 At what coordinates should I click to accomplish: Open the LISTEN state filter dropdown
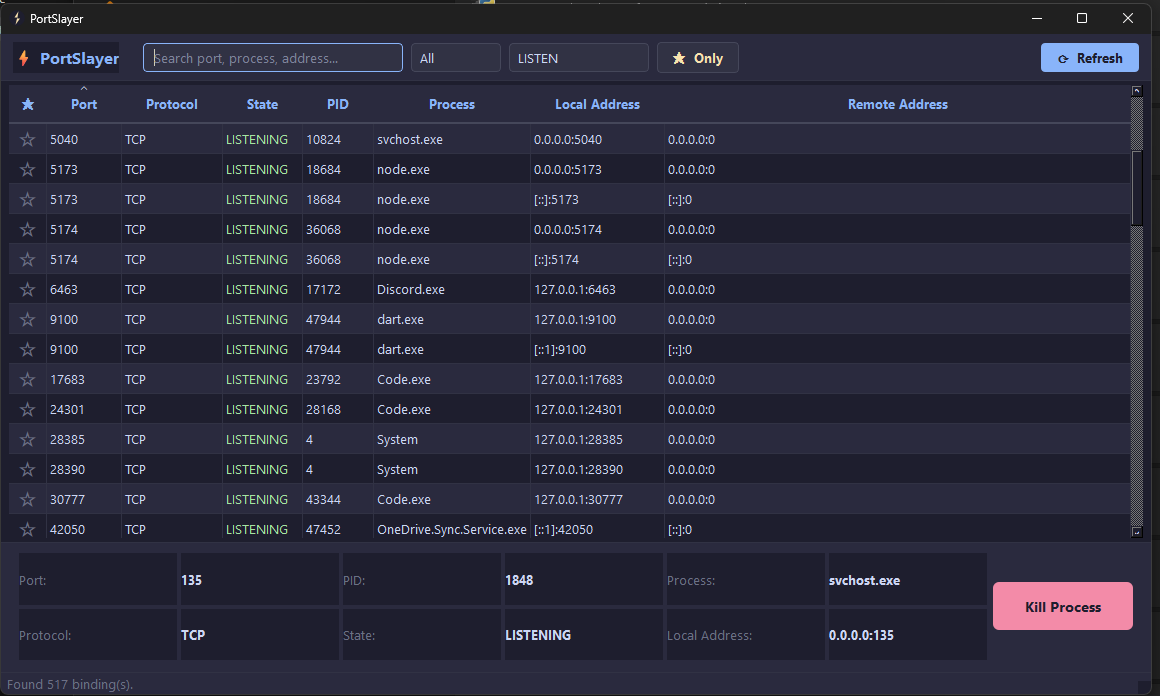coord(579,58)
